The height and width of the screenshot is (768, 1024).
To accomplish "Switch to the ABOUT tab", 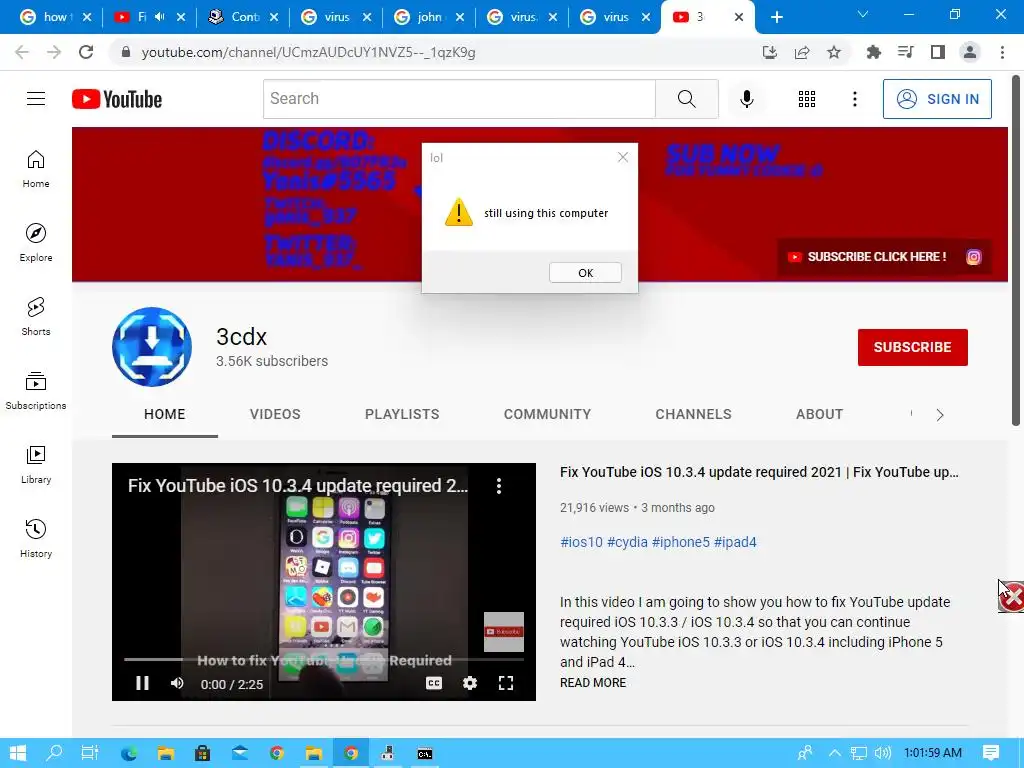I will click(x=819, y=414).
